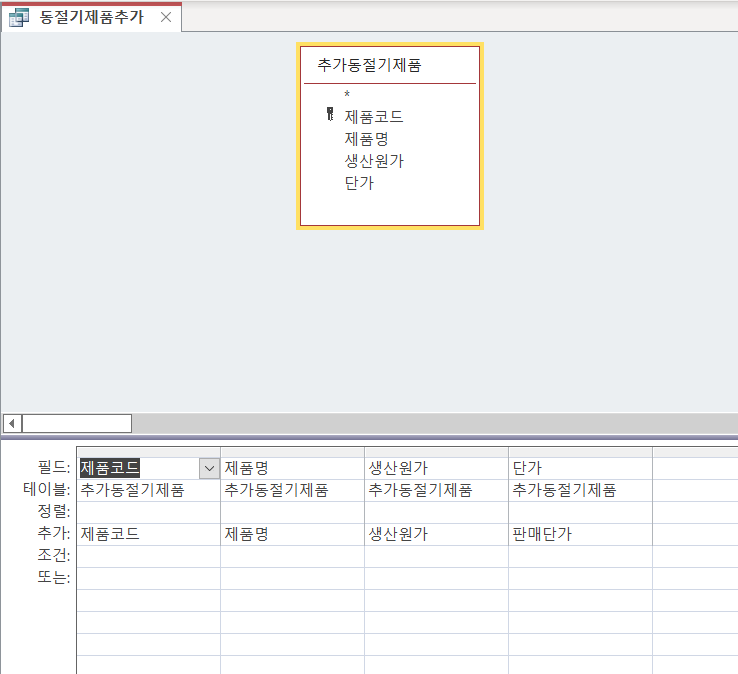Close the 동절기제품추가 query tab
The width and height of the screenshot is (738, 674).
[166, 18]
